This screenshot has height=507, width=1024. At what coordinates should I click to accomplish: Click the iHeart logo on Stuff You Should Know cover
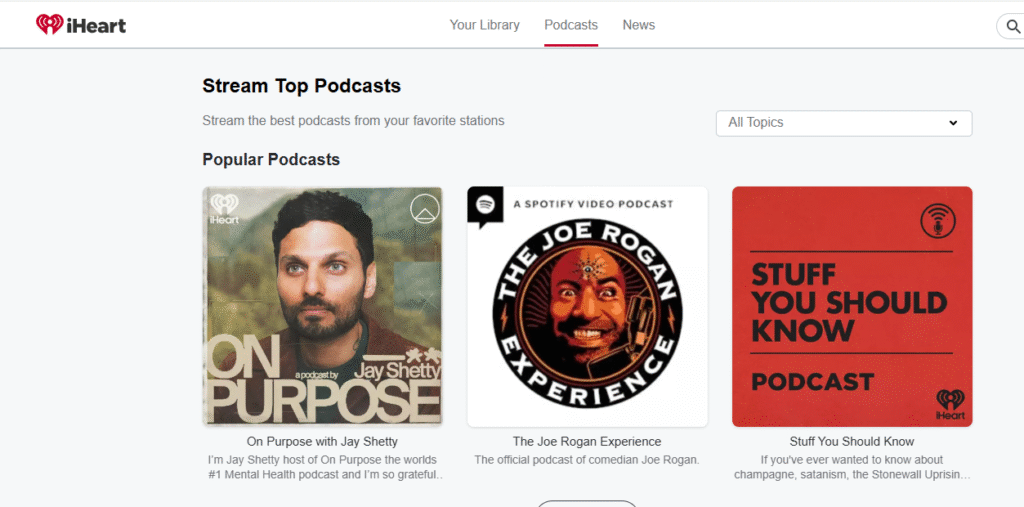pyautogui.click(x=949, y=405)
